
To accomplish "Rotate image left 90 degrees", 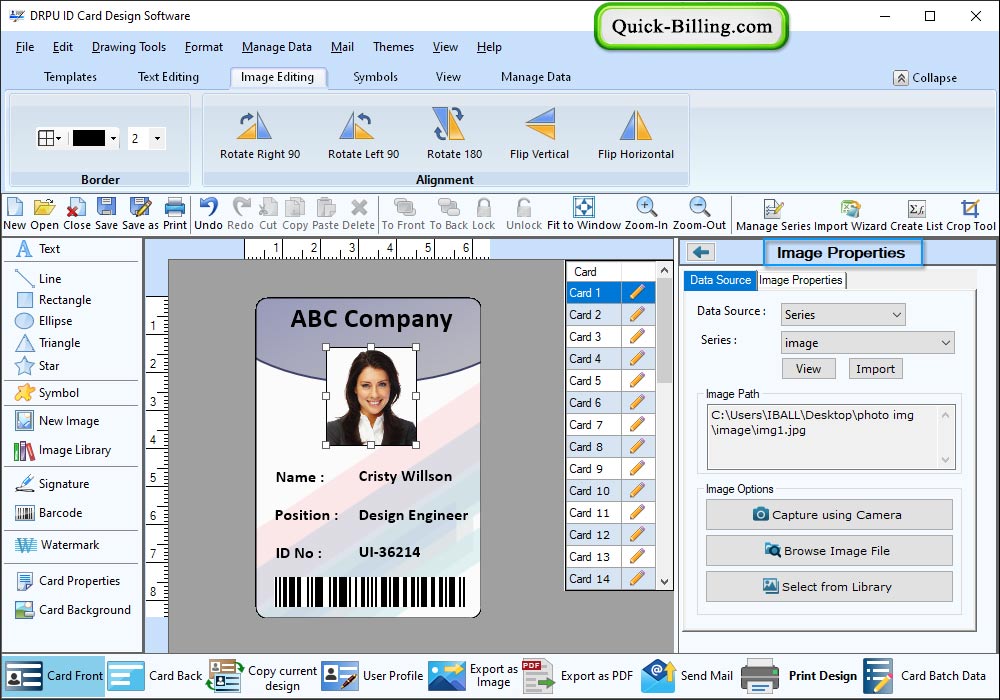I will point(363,135).
